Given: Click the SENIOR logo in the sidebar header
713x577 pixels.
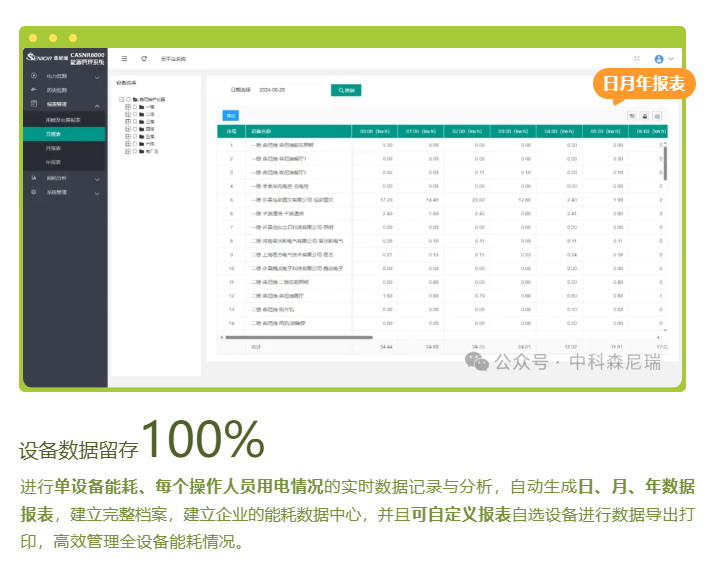Looking at the screenshot, I should pos(47,57).
